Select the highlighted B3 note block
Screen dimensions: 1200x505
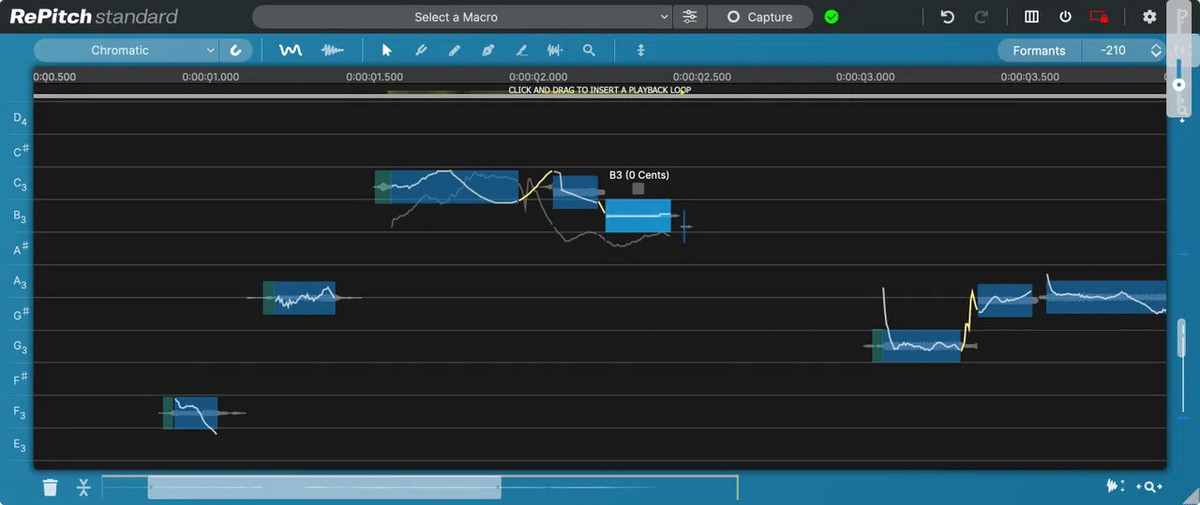637,216
